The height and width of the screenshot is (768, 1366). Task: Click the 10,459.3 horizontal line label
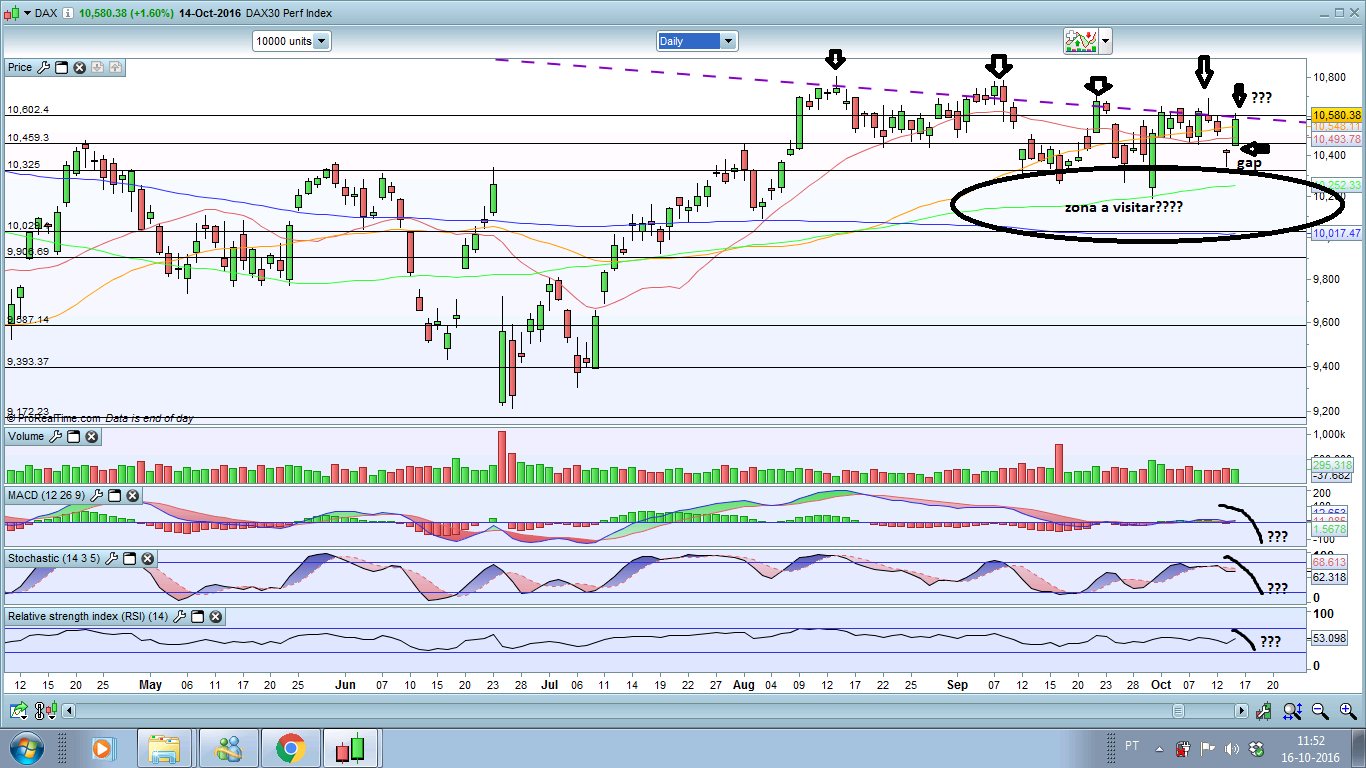28,138
